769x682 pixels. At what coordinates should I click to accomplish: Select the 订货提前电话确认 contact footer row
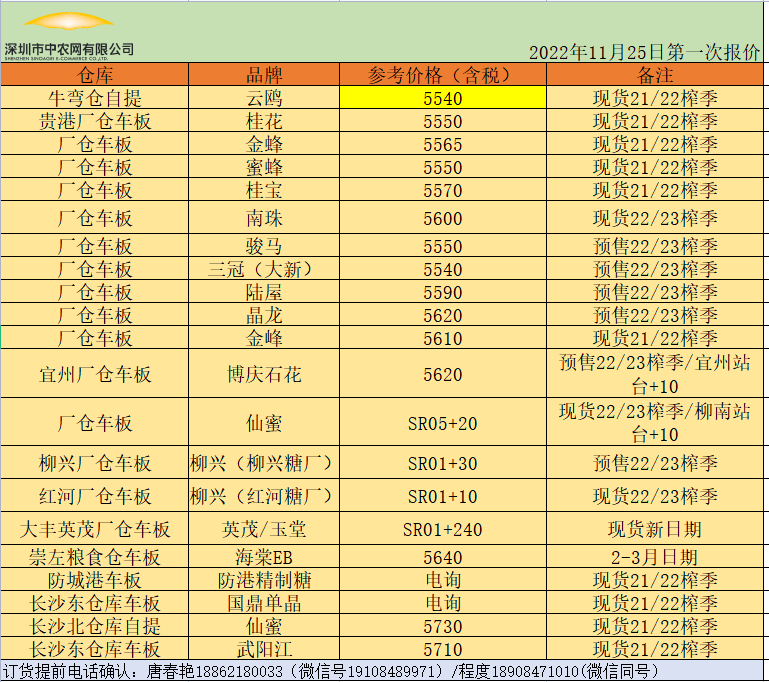[330, 672]
